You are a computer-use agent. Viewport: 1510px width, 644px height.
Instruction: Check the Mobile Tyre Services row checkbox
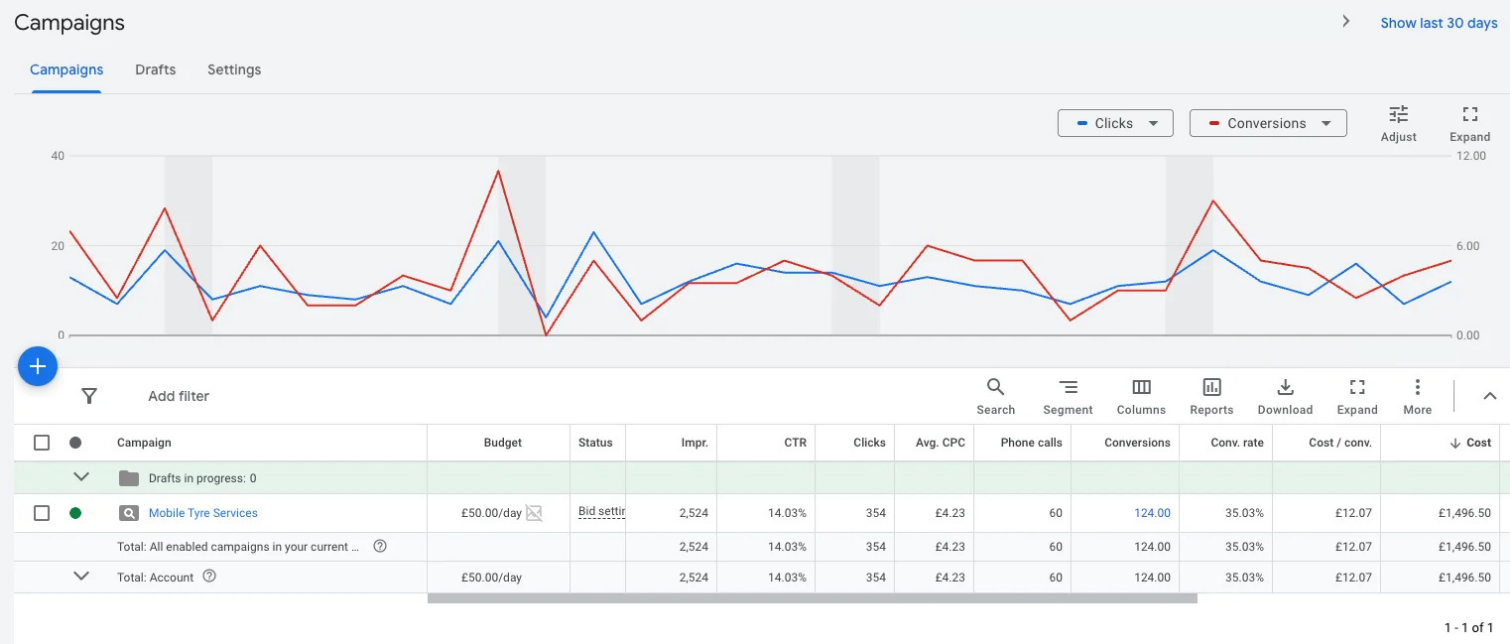click(x=41, y=513)
